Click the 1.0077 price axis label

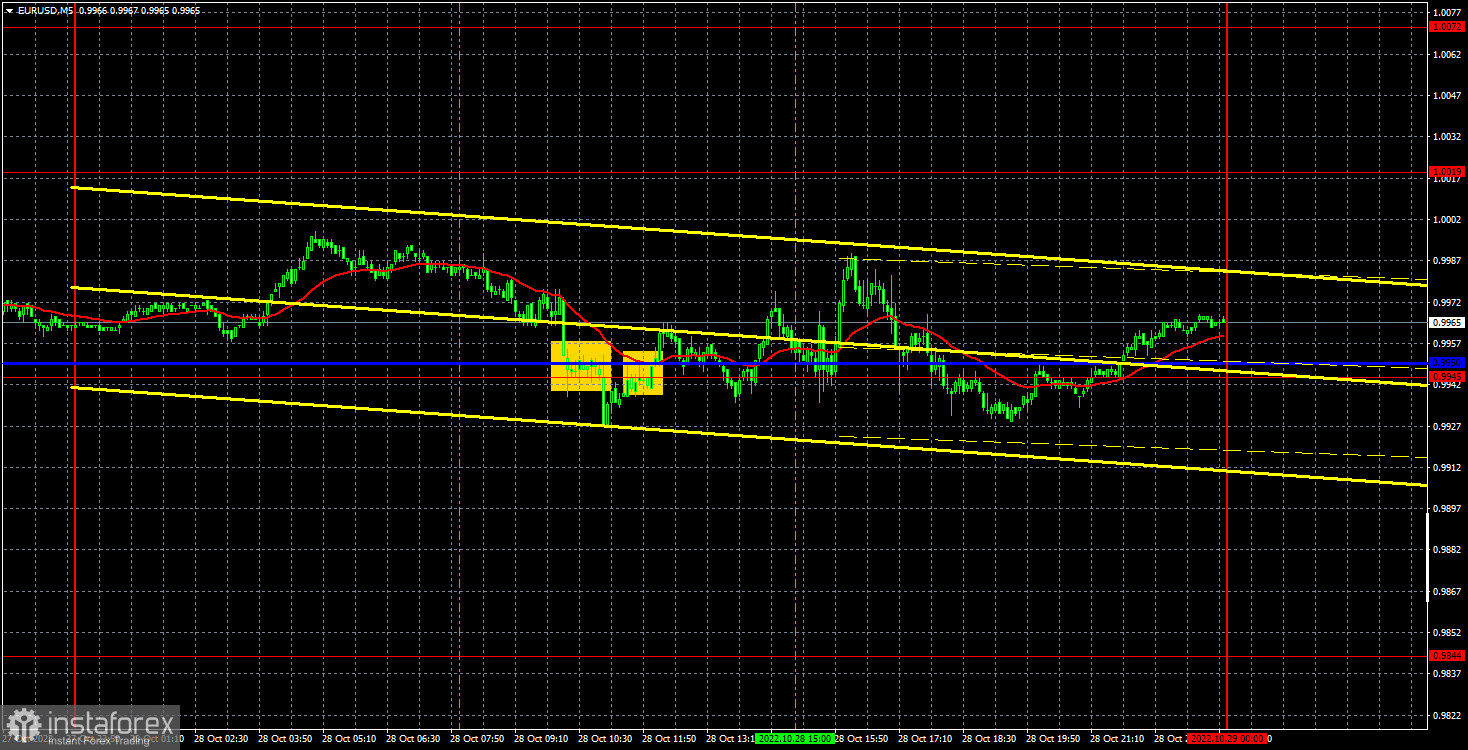pos(1447,13)
